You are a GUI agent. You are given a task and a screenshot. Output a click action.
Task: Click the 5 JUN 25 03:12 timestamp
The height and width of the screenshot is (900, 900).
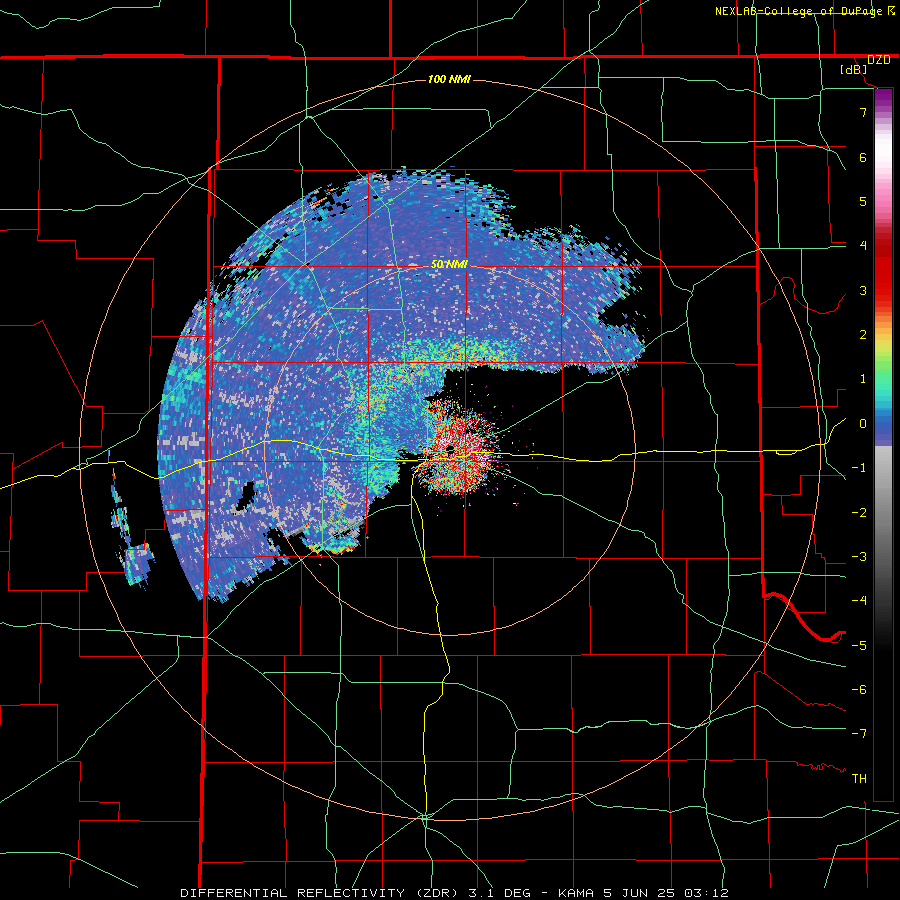(665, 893)
